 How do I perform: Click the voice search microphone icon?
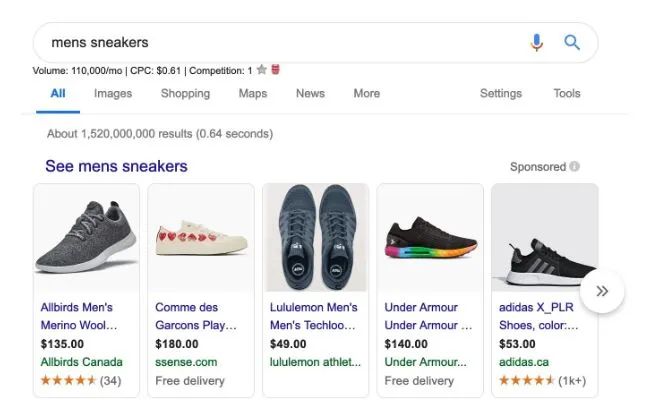537,42
